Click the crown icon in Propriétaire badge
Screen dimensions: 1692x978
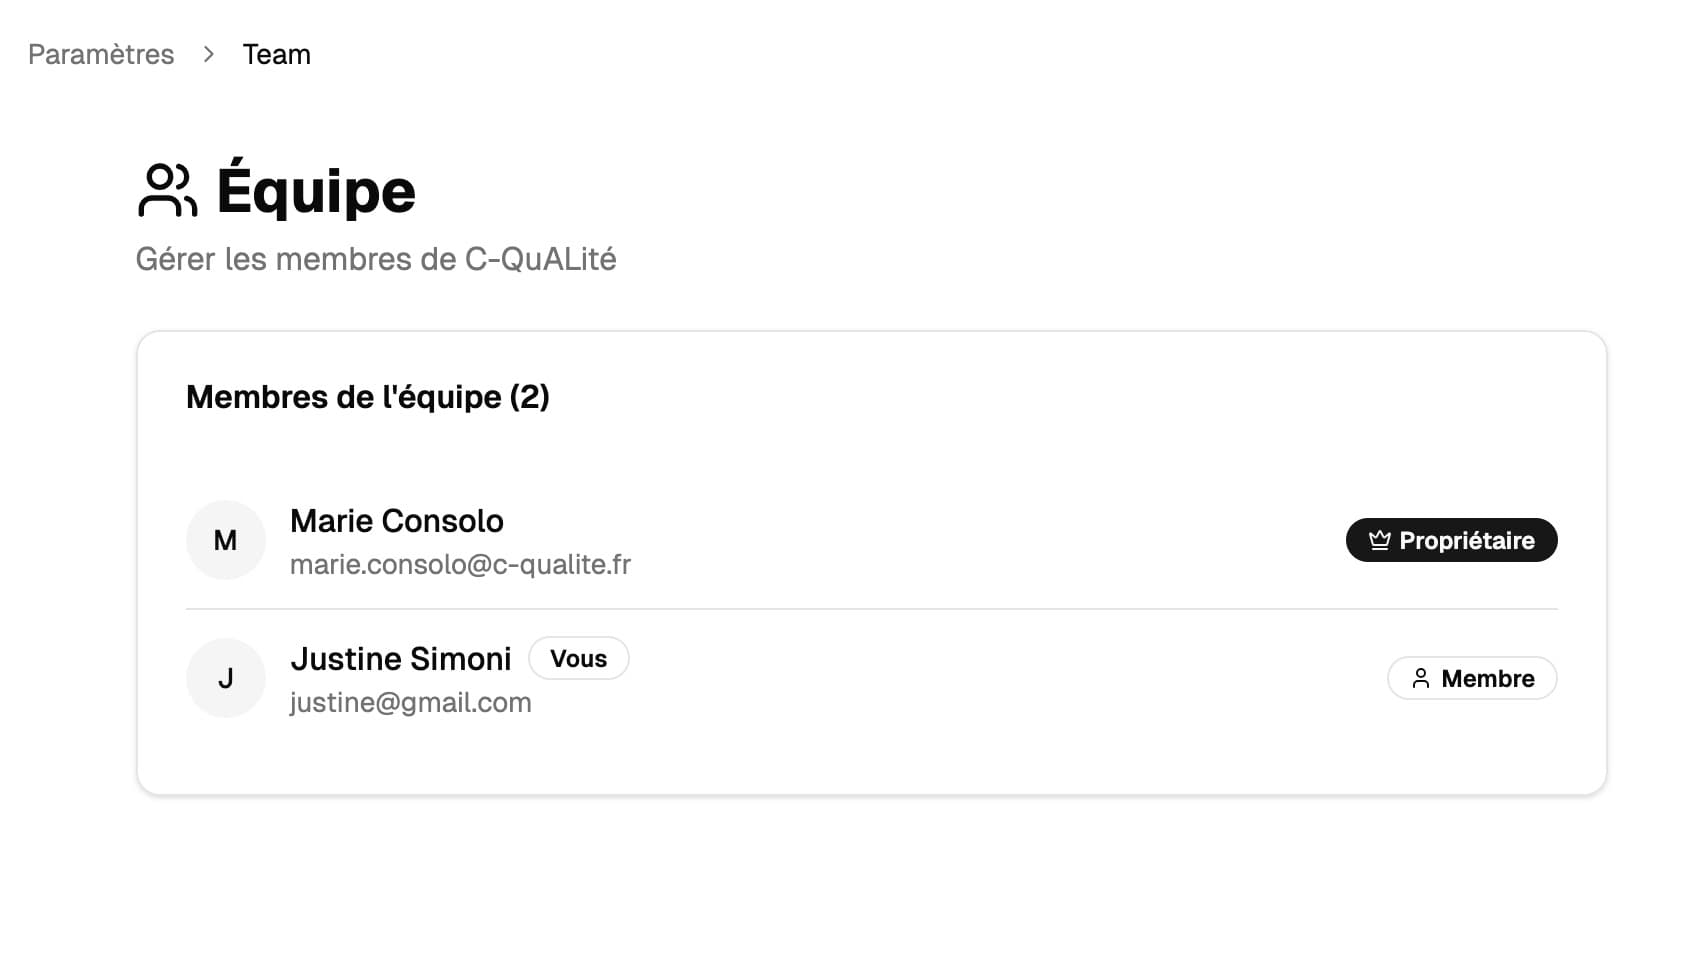[1379, 540]
